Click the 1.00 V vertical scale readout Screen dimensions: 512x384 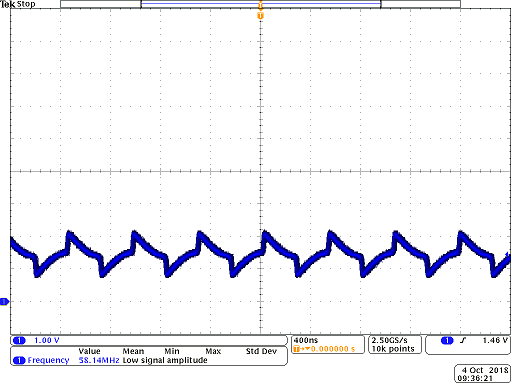[47, 340]
